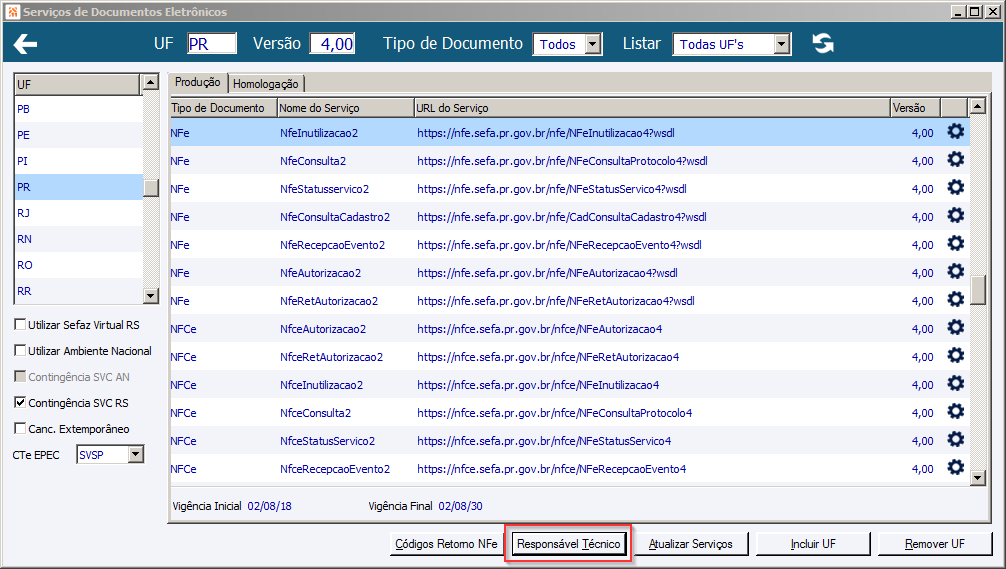Click the nfce NFeRetAutorizacao4 URL
The width and height of the screenshot is (1006, 569).
click(x=548, y=357)
